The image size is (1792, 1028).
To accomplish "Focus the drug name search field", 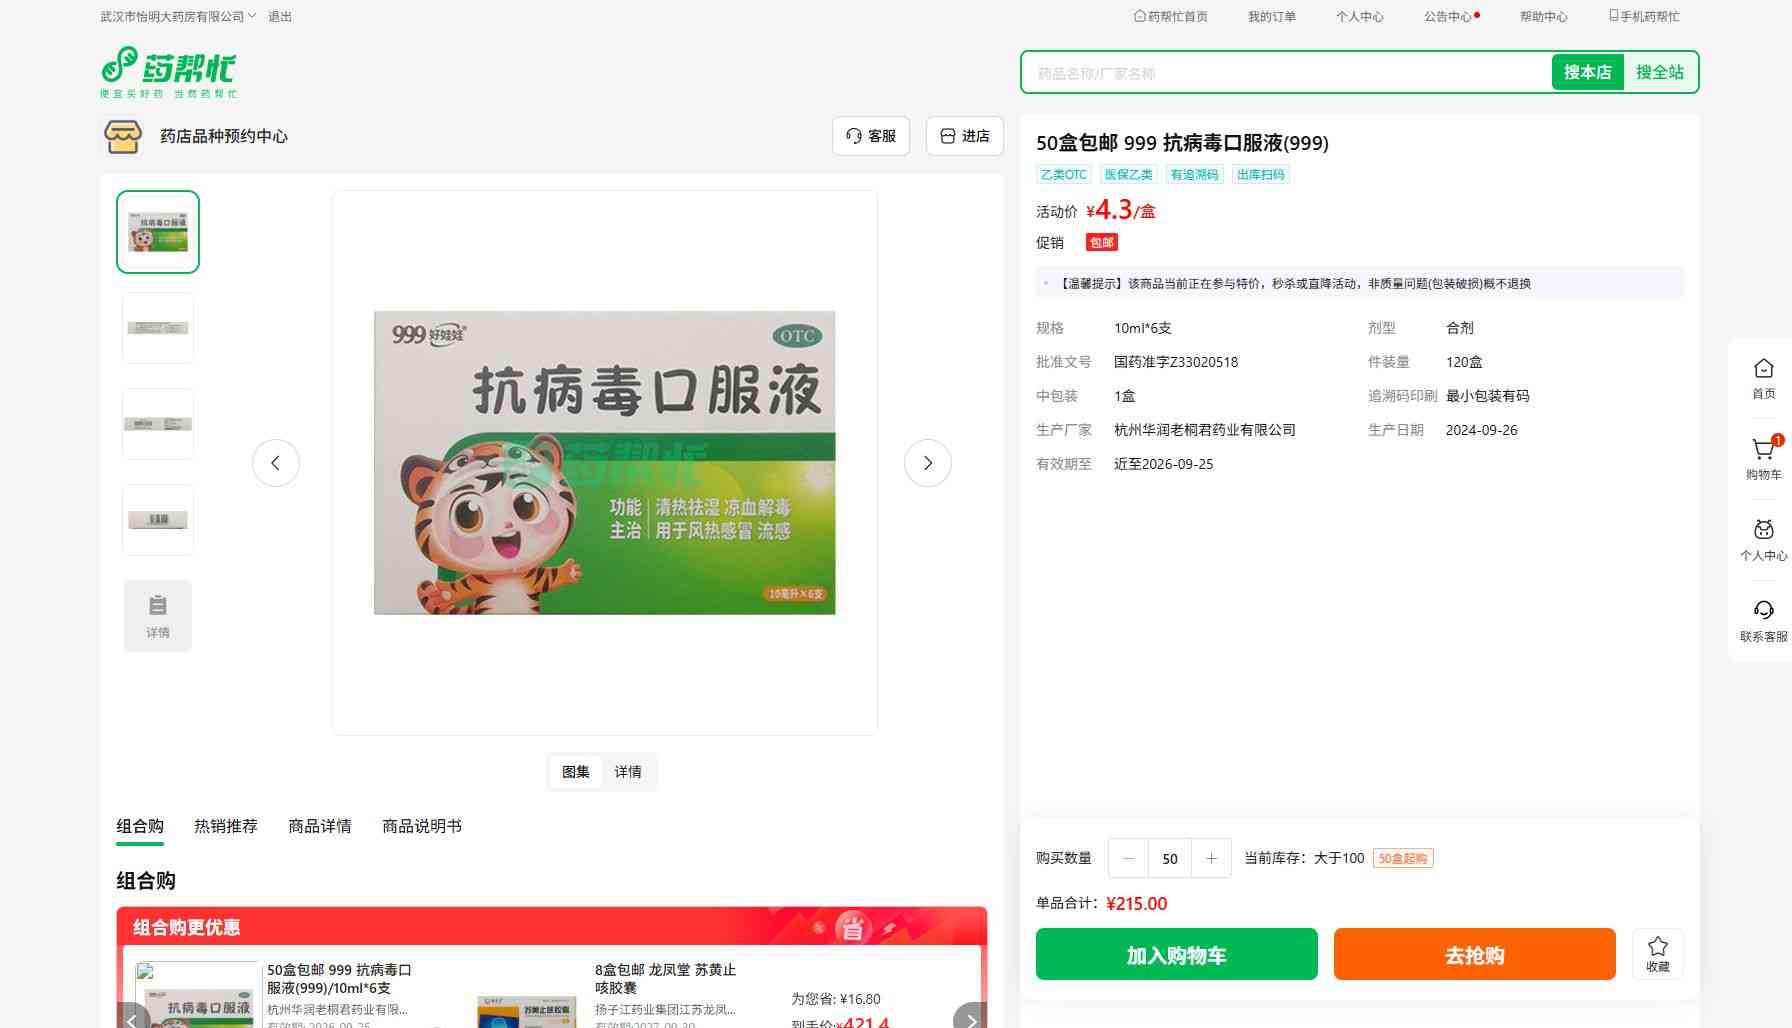I will tap(1285, 73).
